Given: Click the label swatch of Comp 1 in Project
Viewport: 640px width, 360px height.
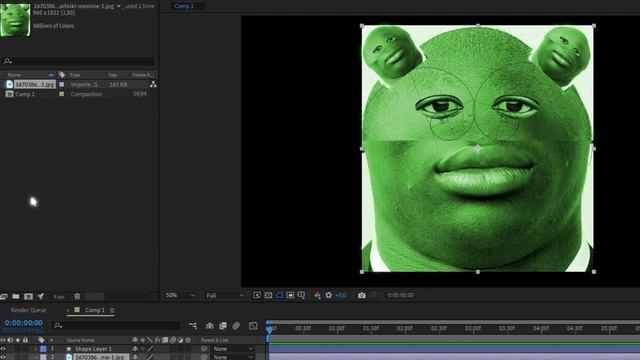Looking at the screenshot, I should click(62, 94).
